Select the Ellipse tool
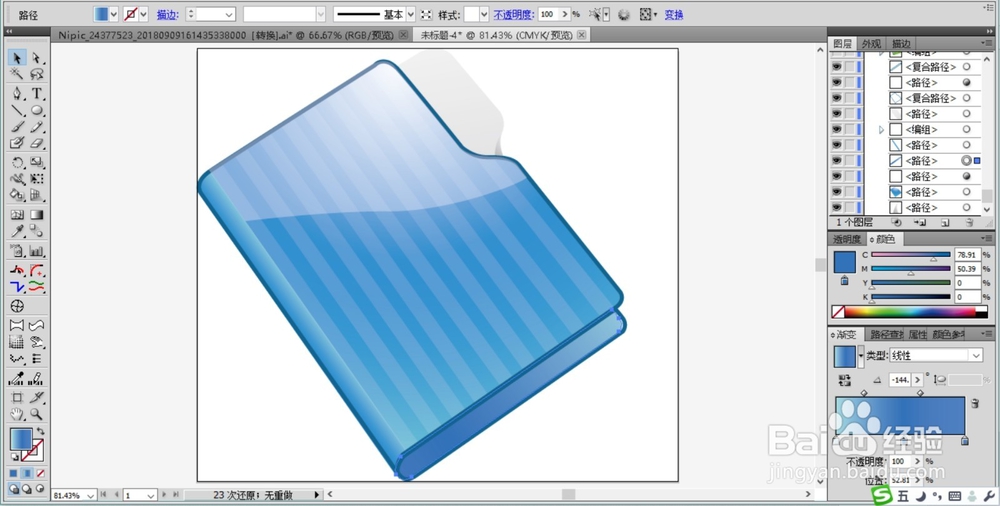The image size is (1000, 506). coord(37,110)
